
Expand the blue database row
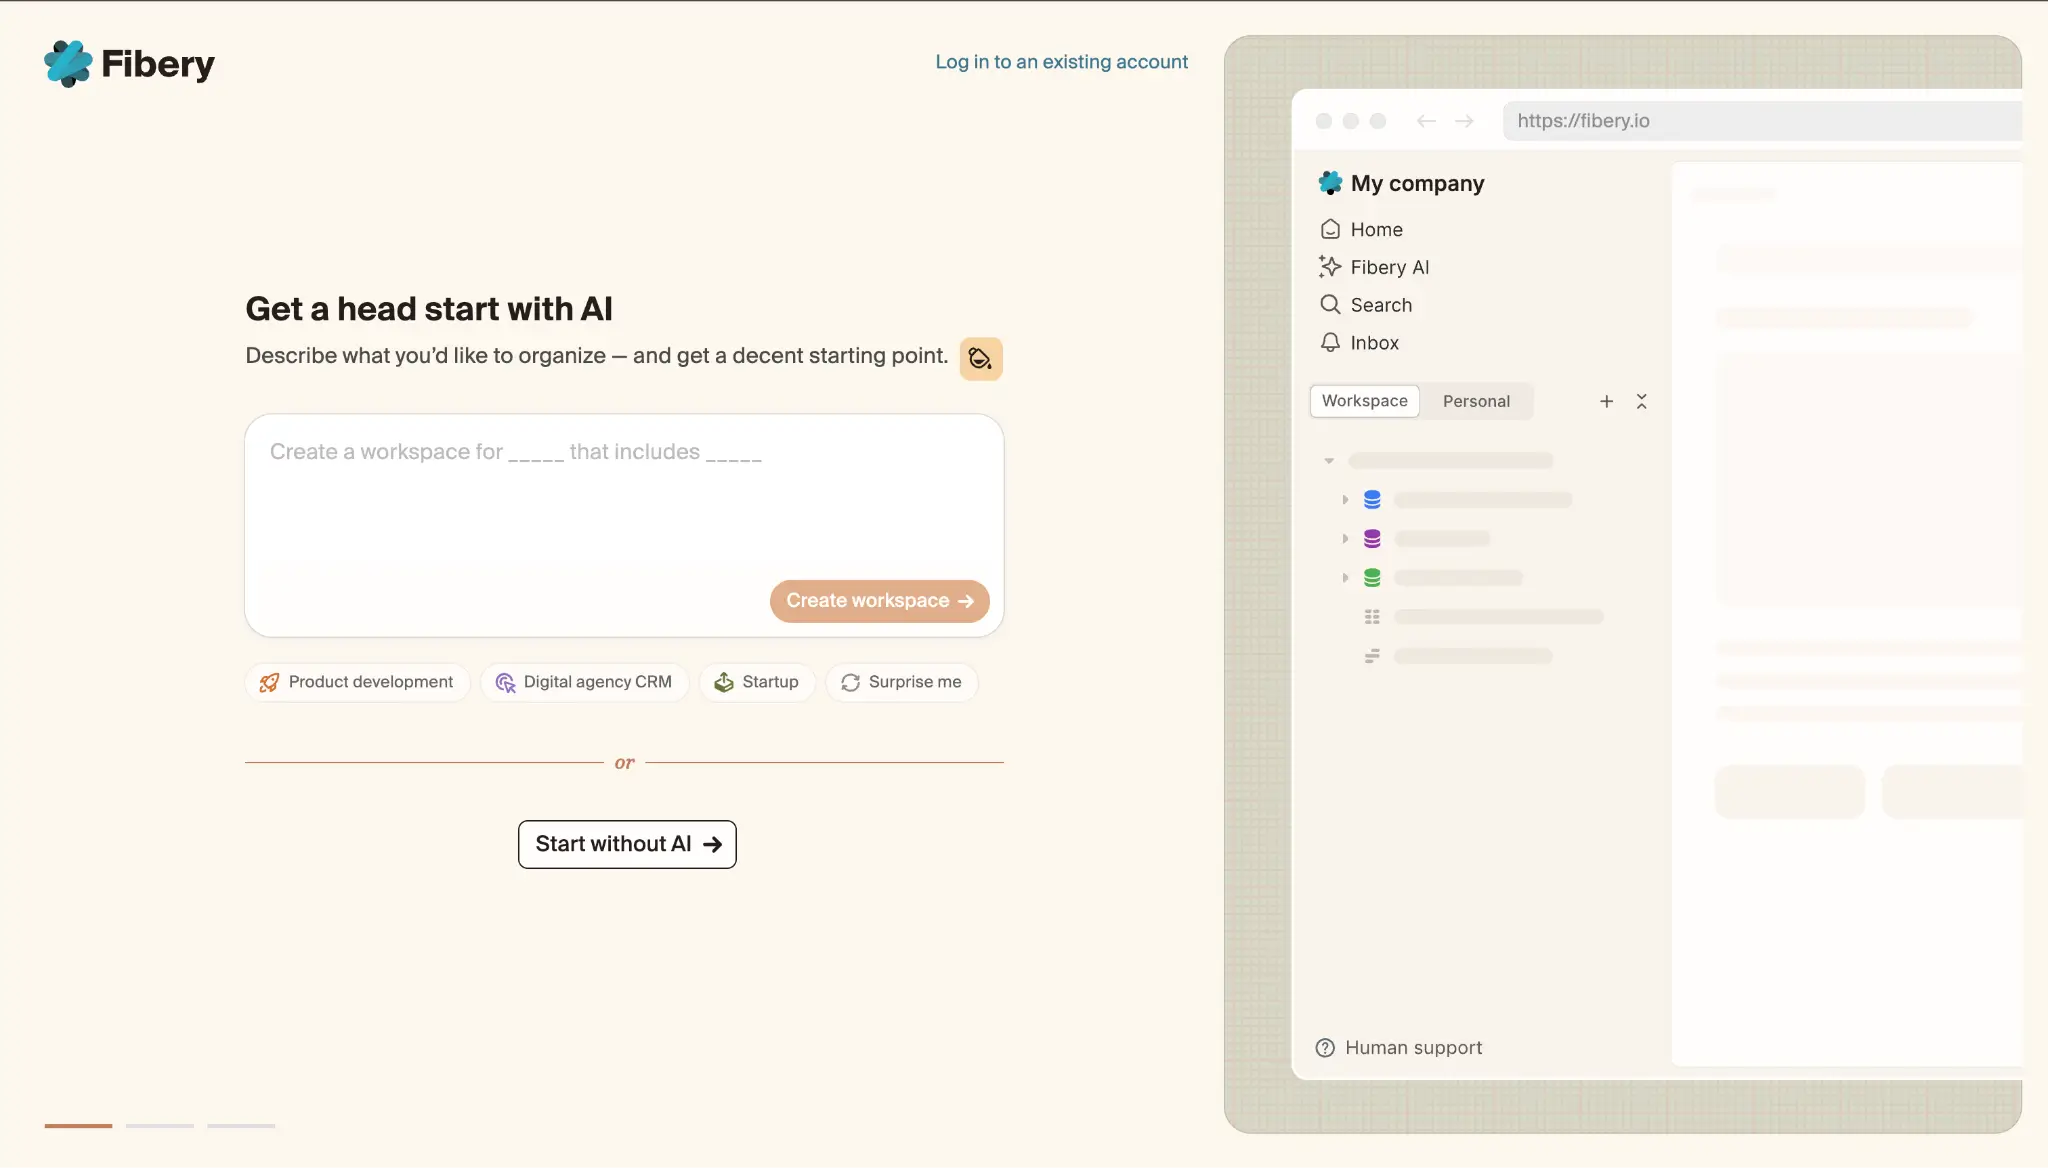tap(1345, 499)
